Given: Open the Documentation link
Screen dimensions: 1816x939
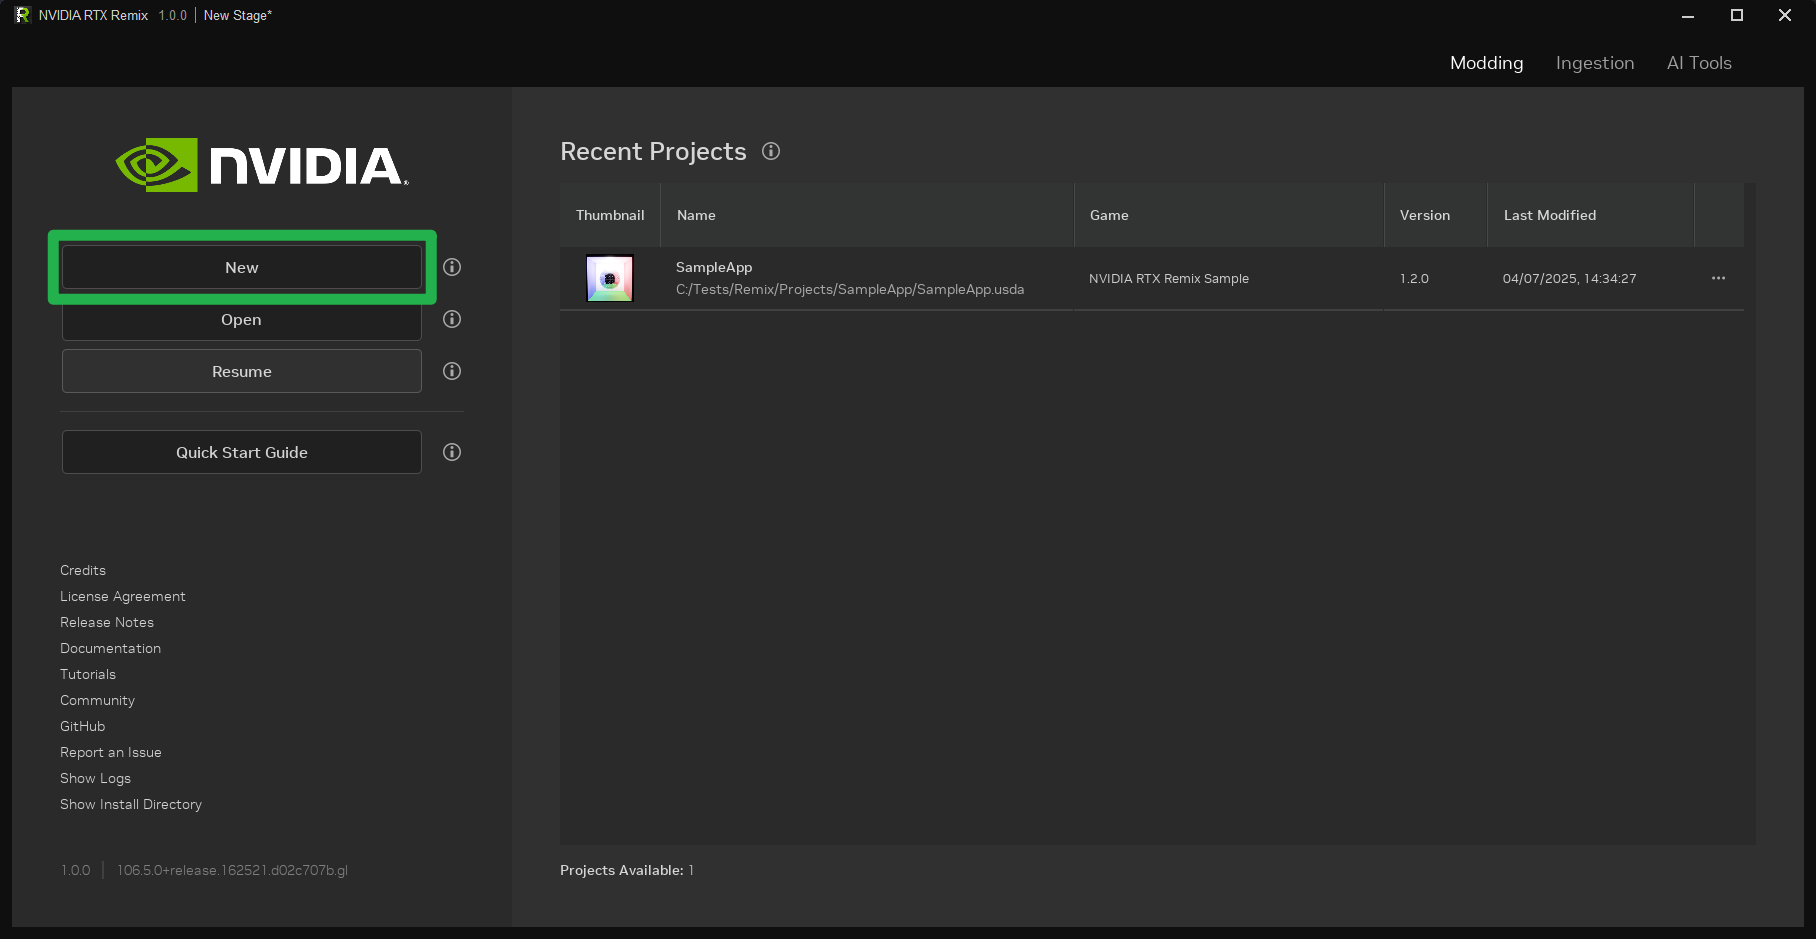Looking at the screenshot, I should 110,648.
